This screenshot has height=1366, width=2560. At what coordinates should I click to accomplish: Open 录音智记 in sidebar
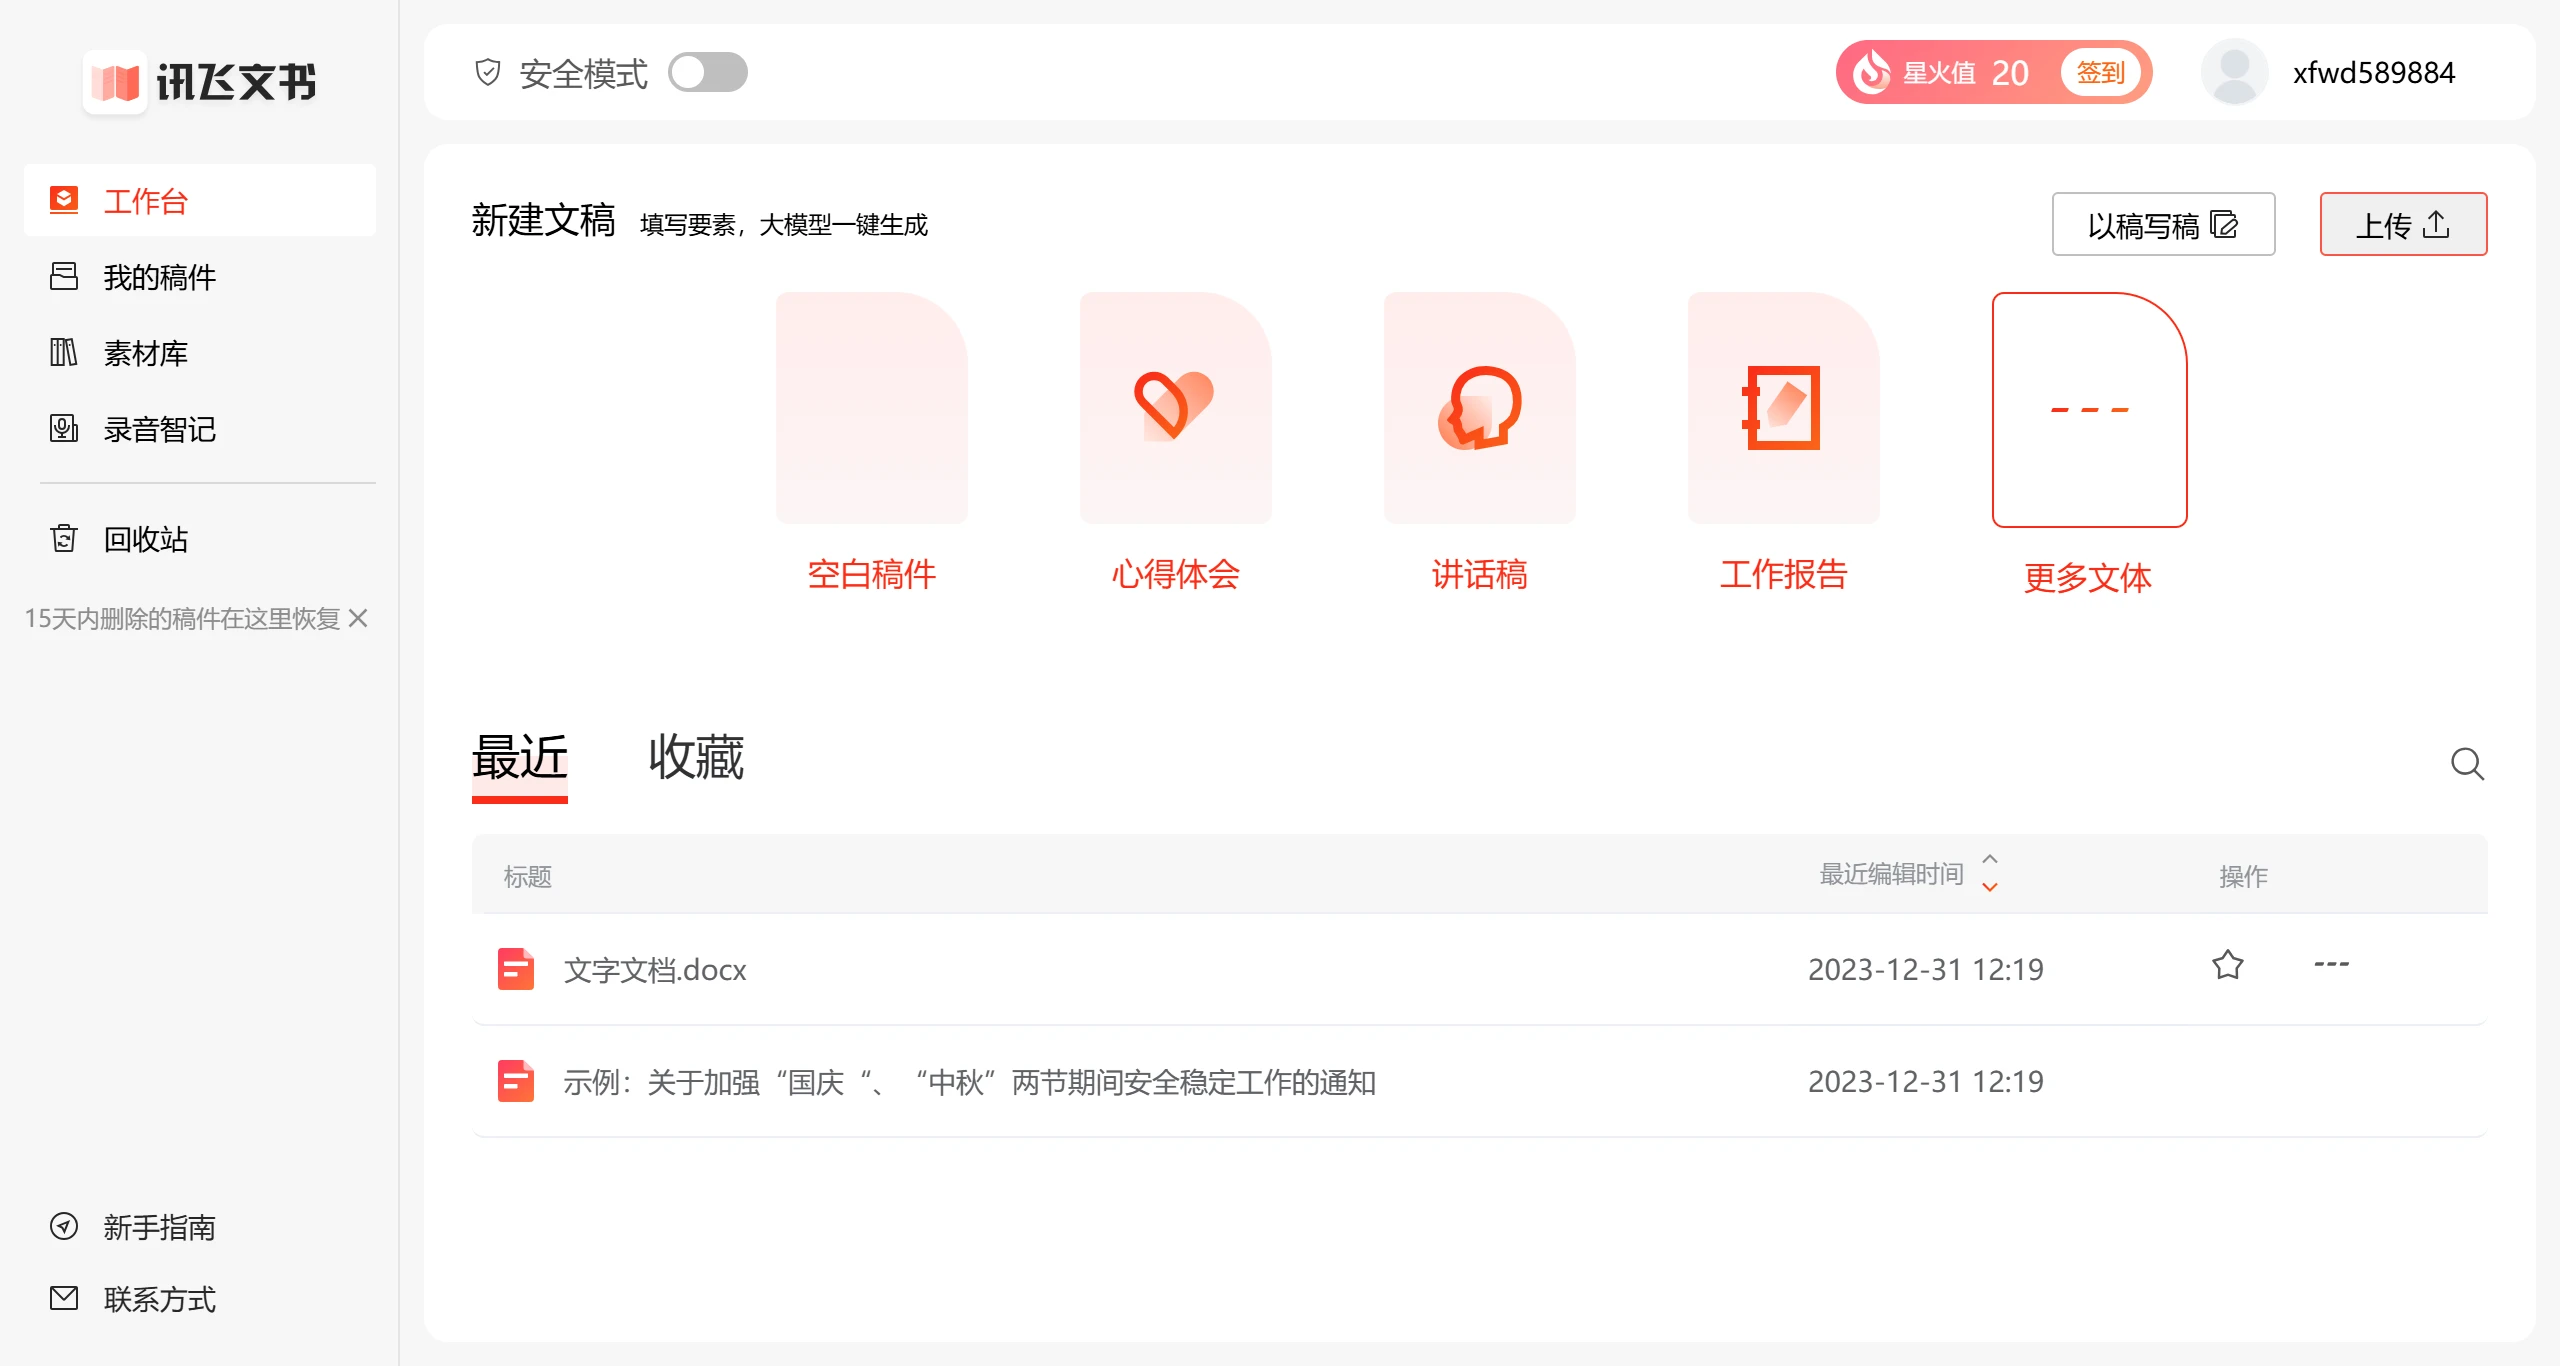coord(160,430)
